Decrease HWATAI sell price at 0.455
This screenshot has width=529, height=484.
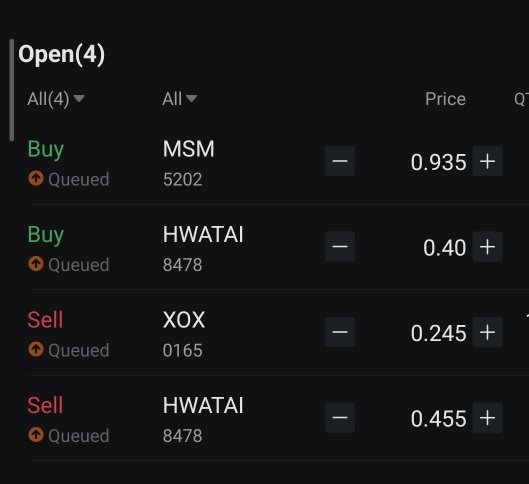340,418
